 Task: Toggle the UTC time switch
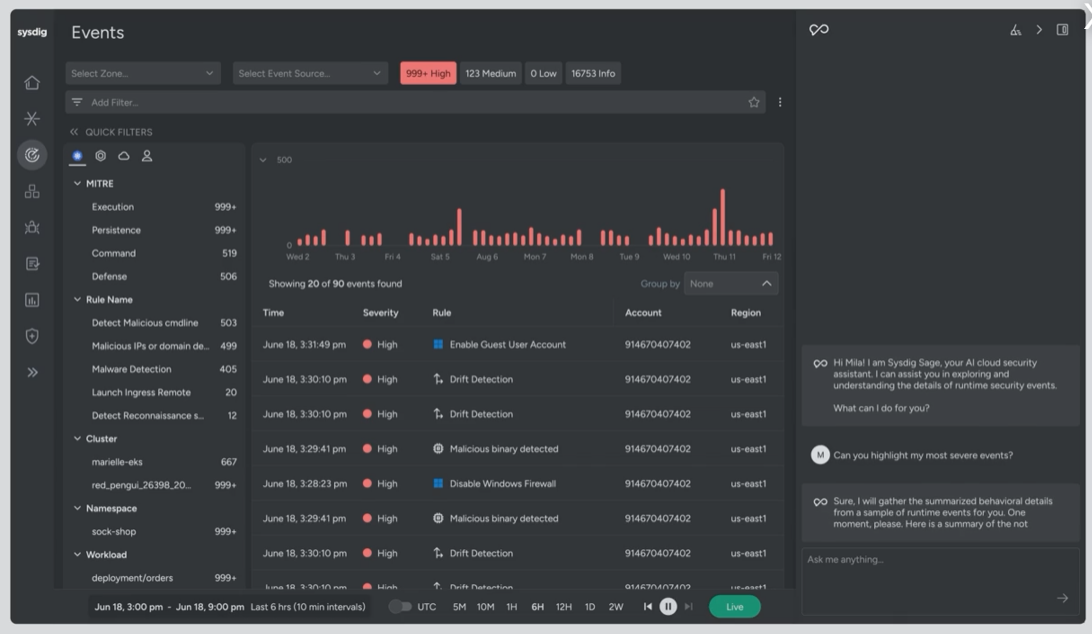pyautogui.click(x=400, y=607)
